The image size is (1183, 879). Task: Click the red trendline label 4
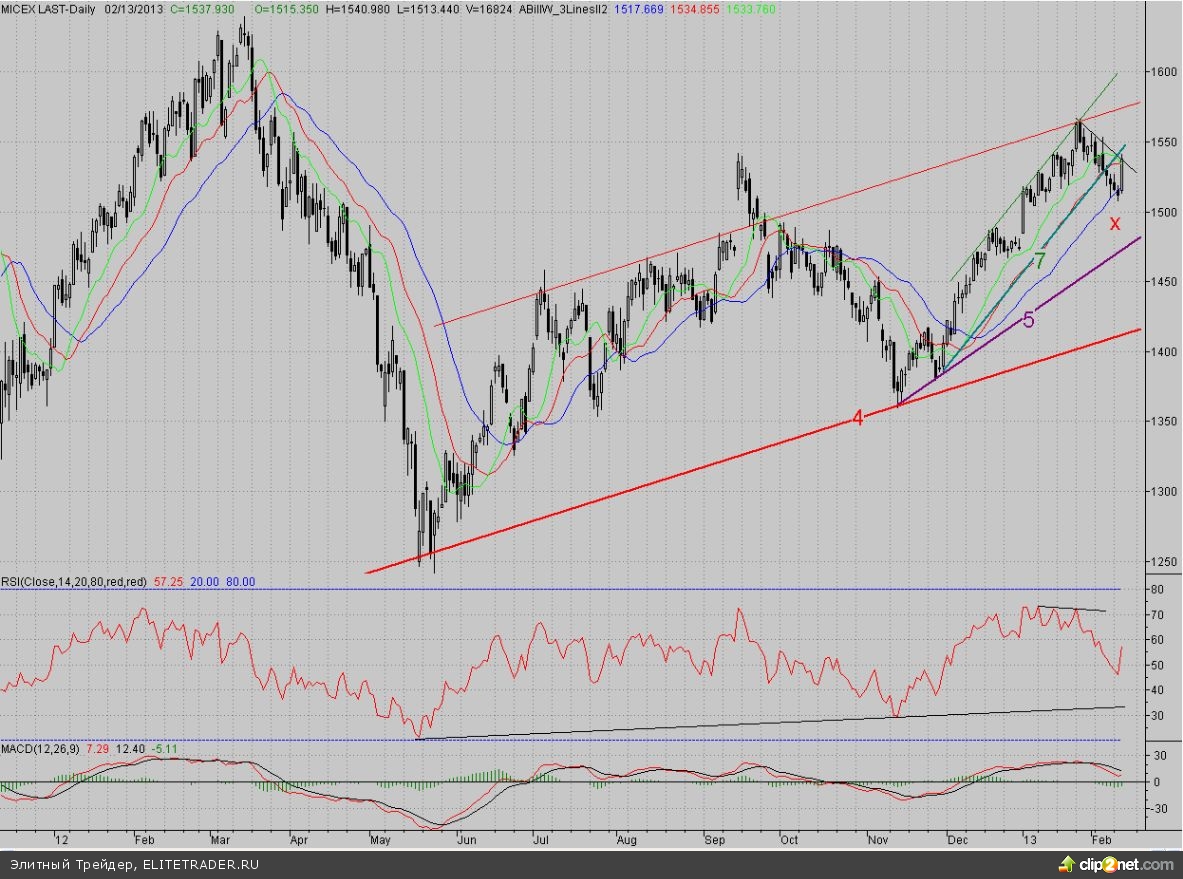[858, 418]
